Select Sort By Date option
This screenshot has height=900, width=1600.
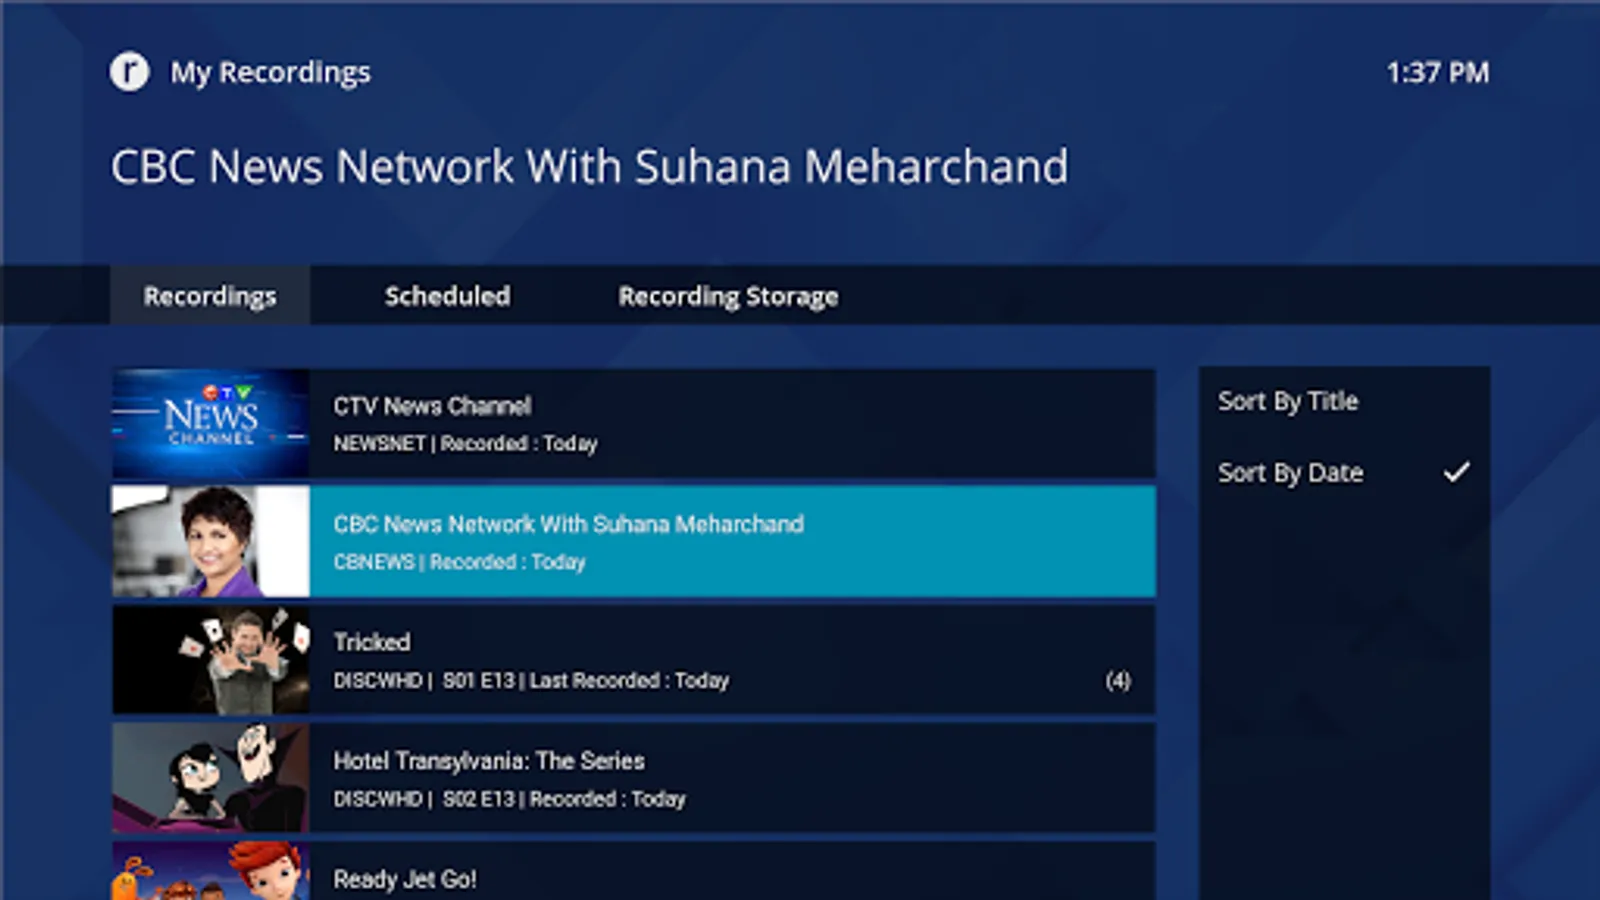(x=1290, y=472)
